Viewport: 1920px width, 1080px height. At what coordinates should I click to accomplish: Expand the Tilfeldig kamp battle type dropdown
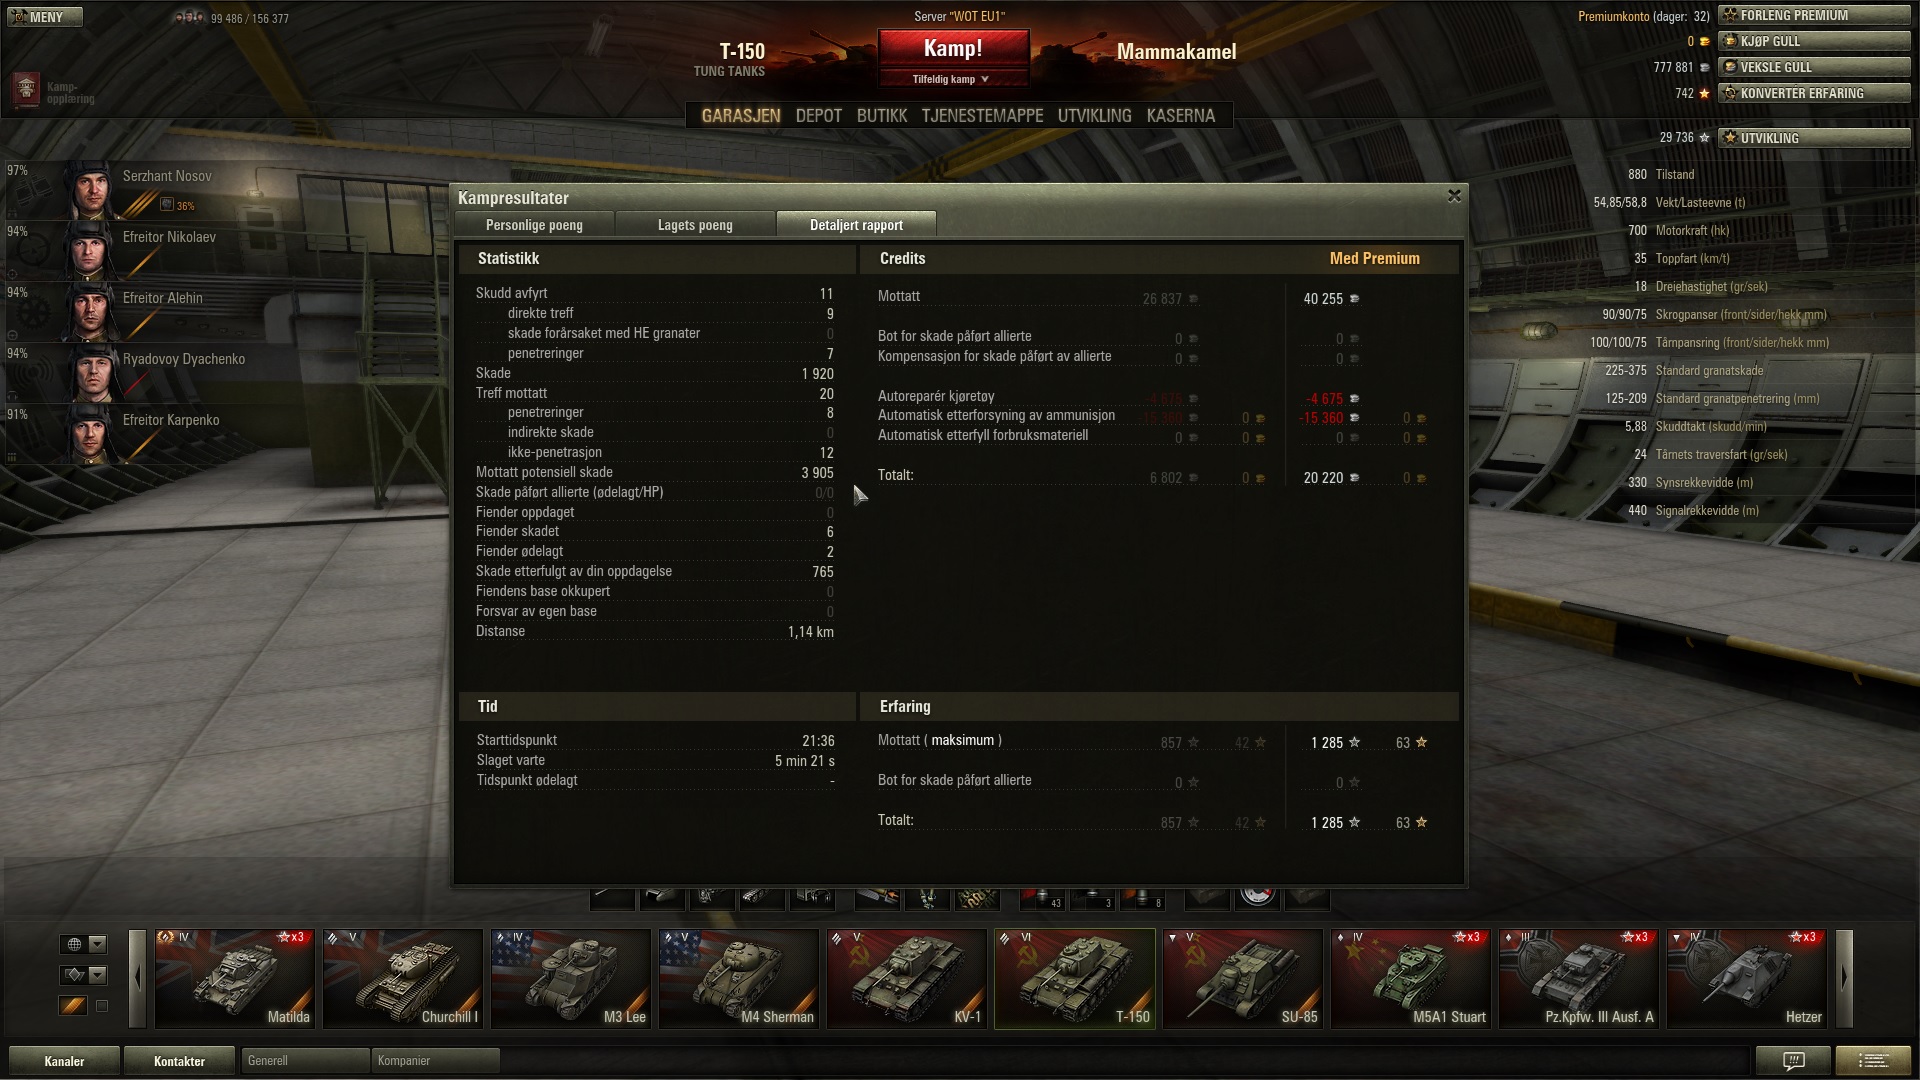[x=952, y=79]
